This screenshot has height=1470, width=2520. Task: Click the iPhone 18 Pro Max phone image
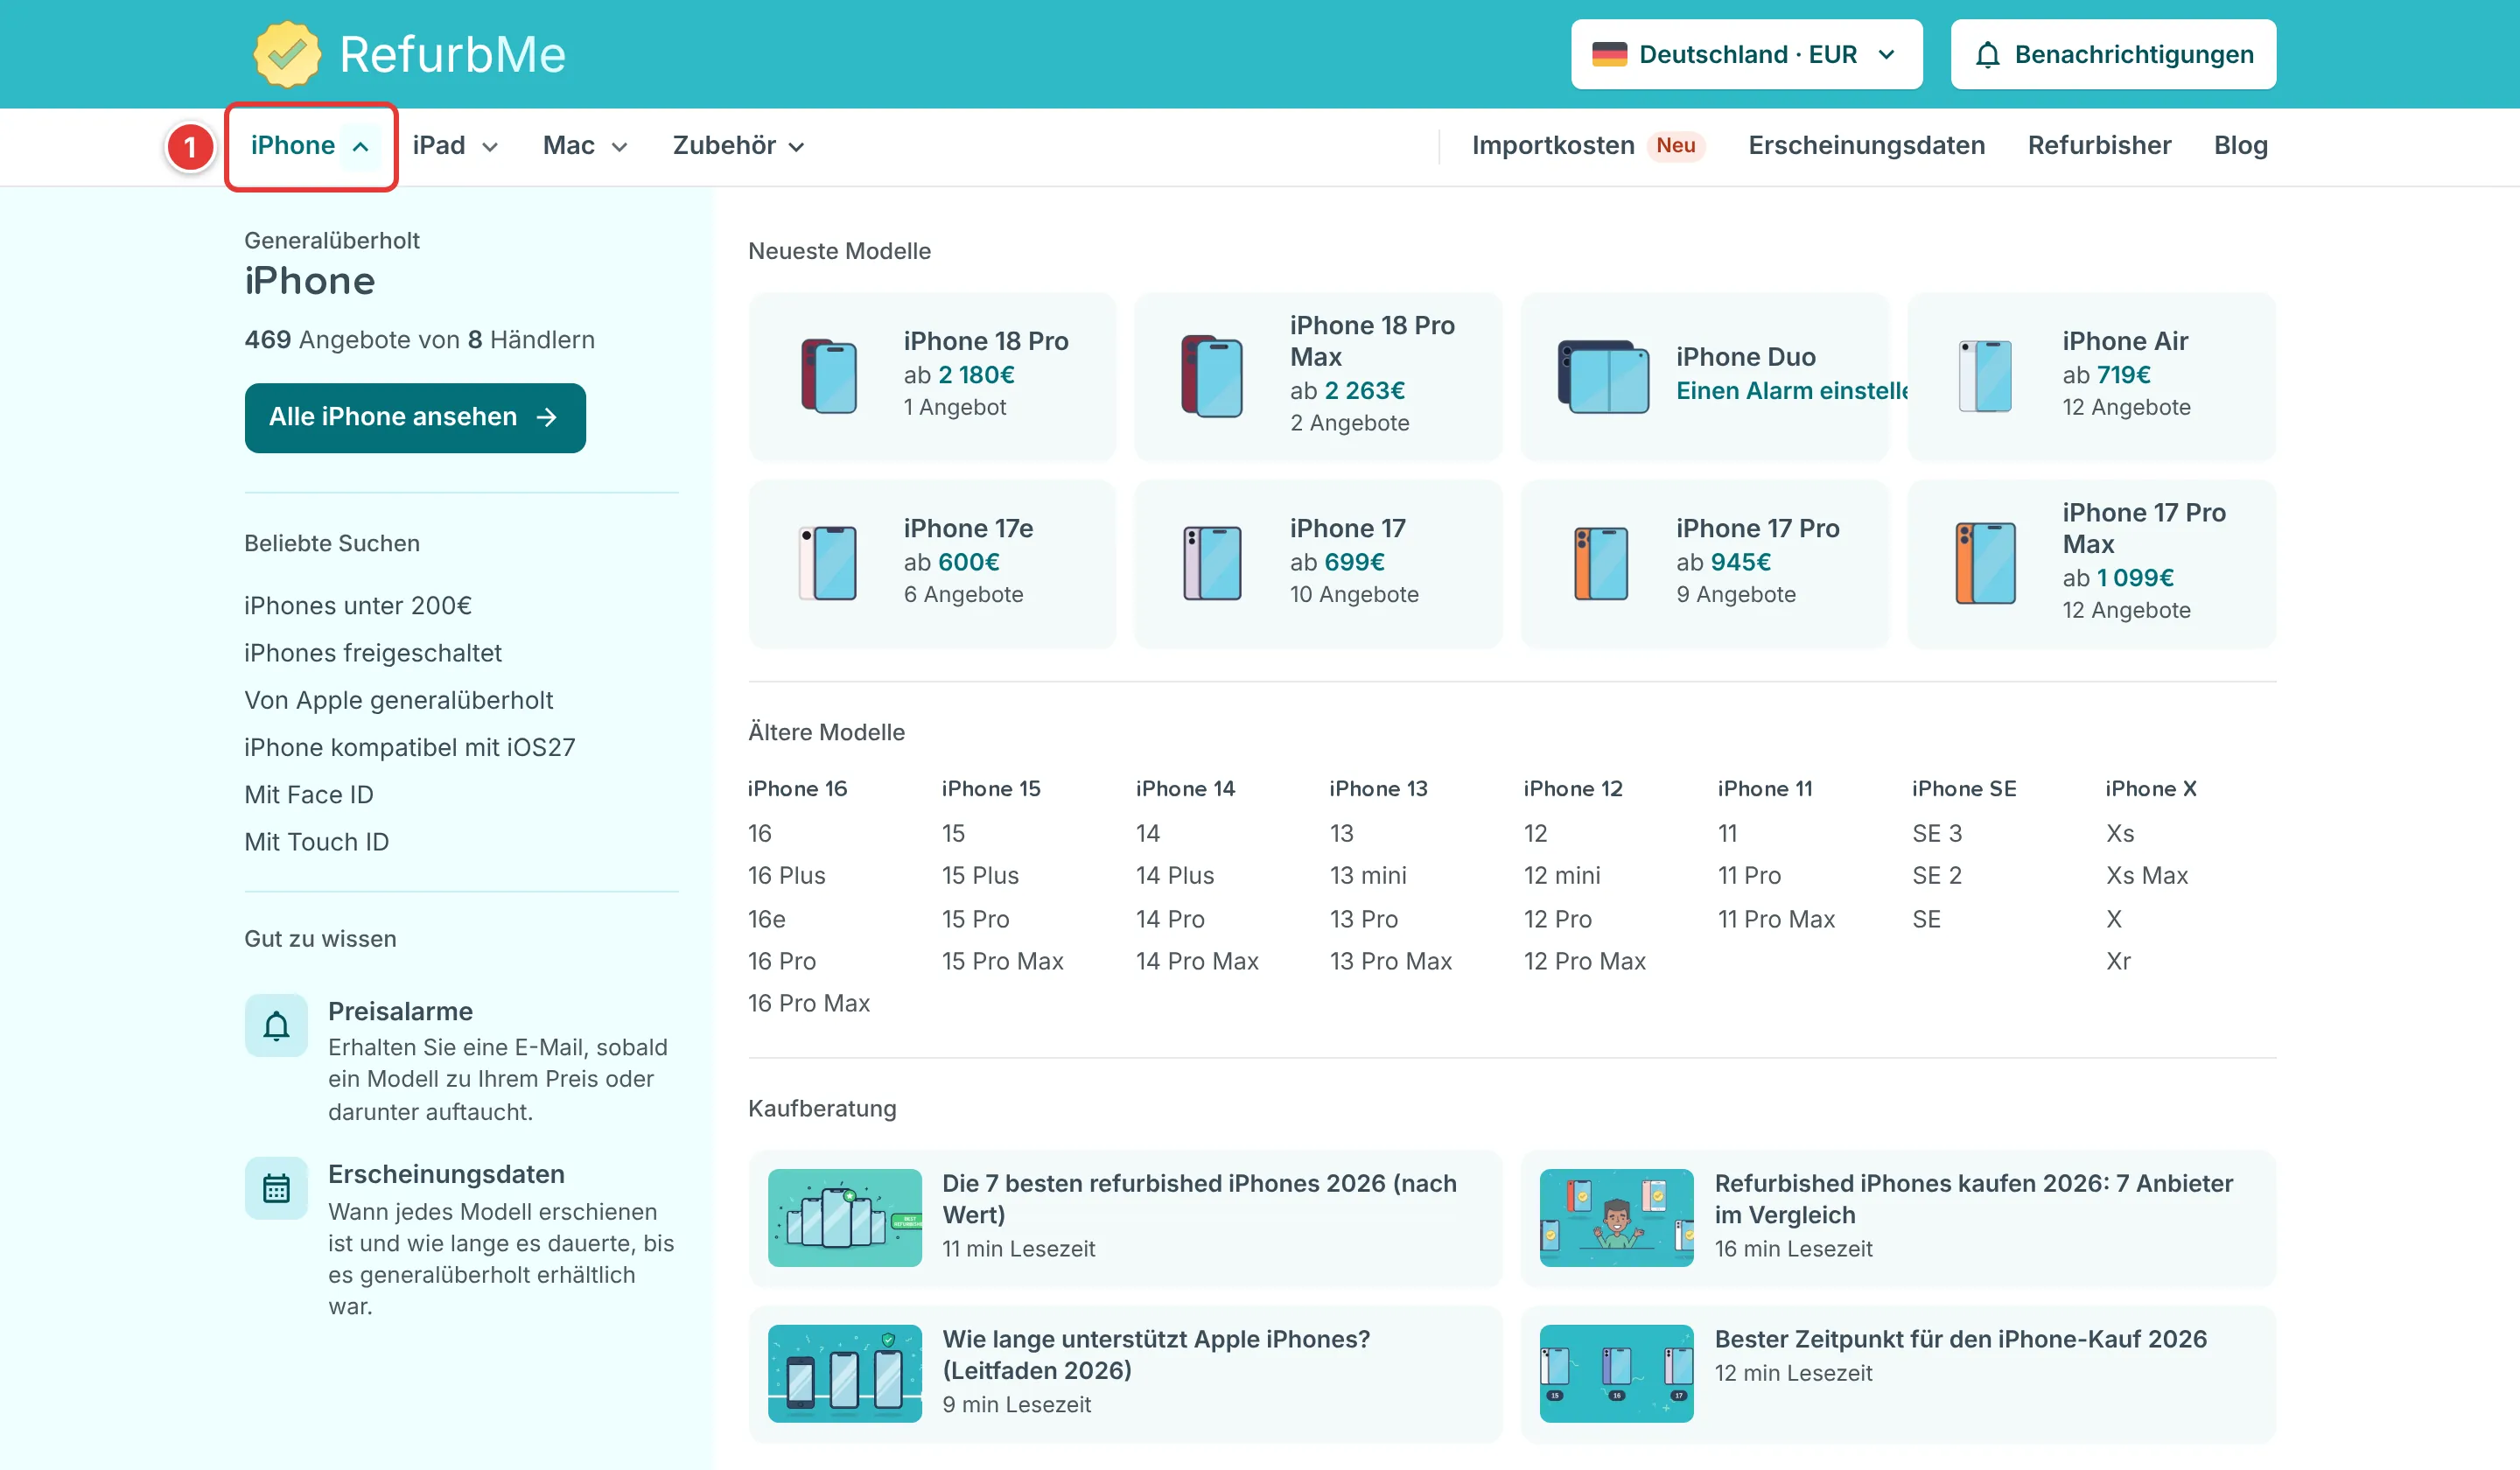pos(1211,376)
